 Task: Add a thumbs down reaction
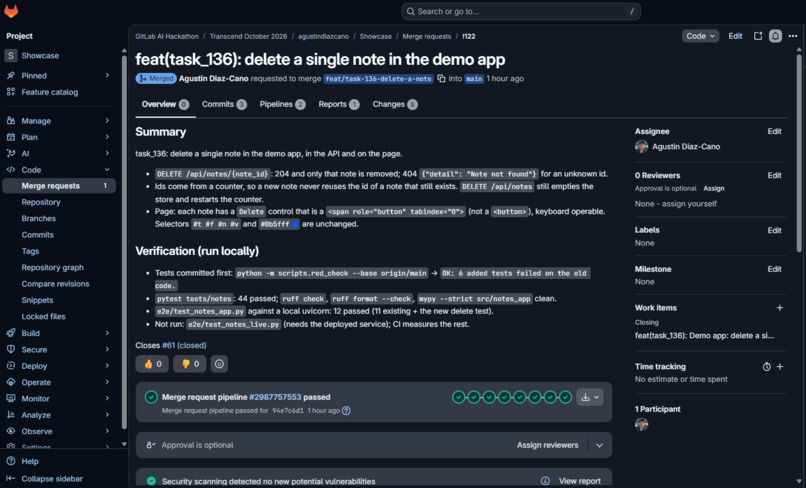(190, 364)
